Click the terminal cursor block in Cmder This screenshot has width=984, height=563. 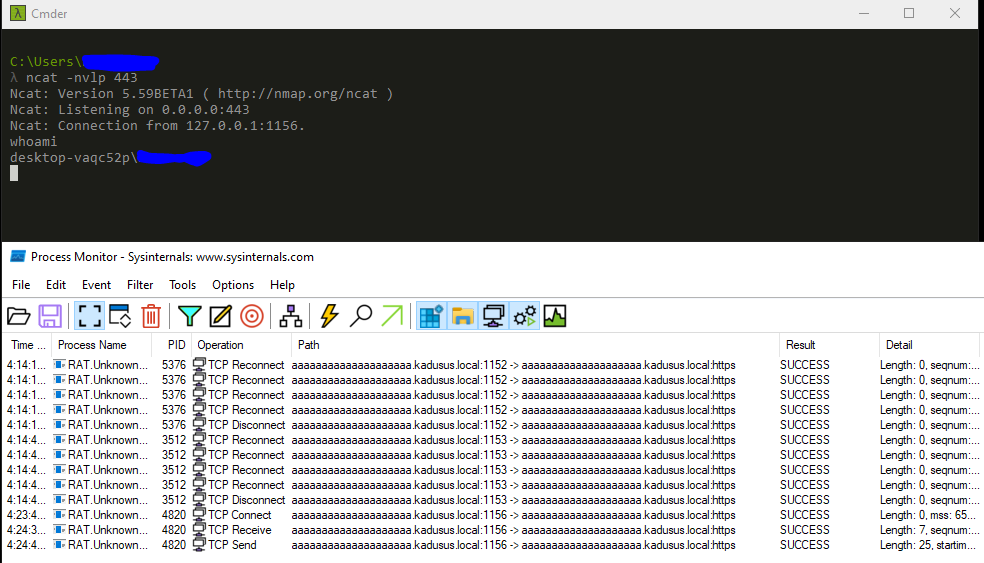[x=14, y=173]
